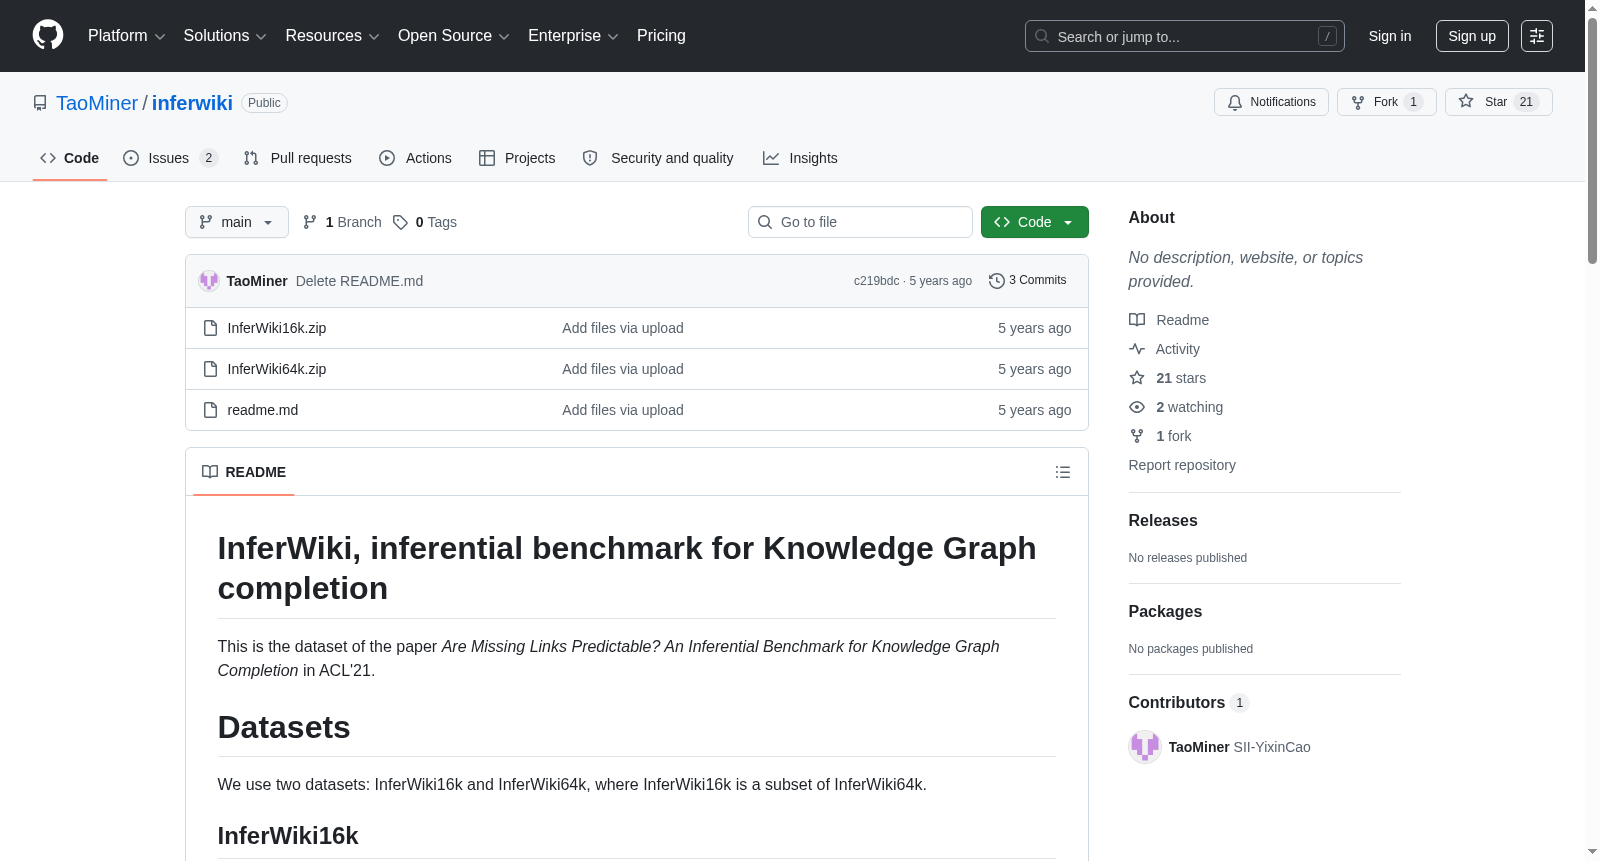View the 21 stars list

click(1168, 378)
